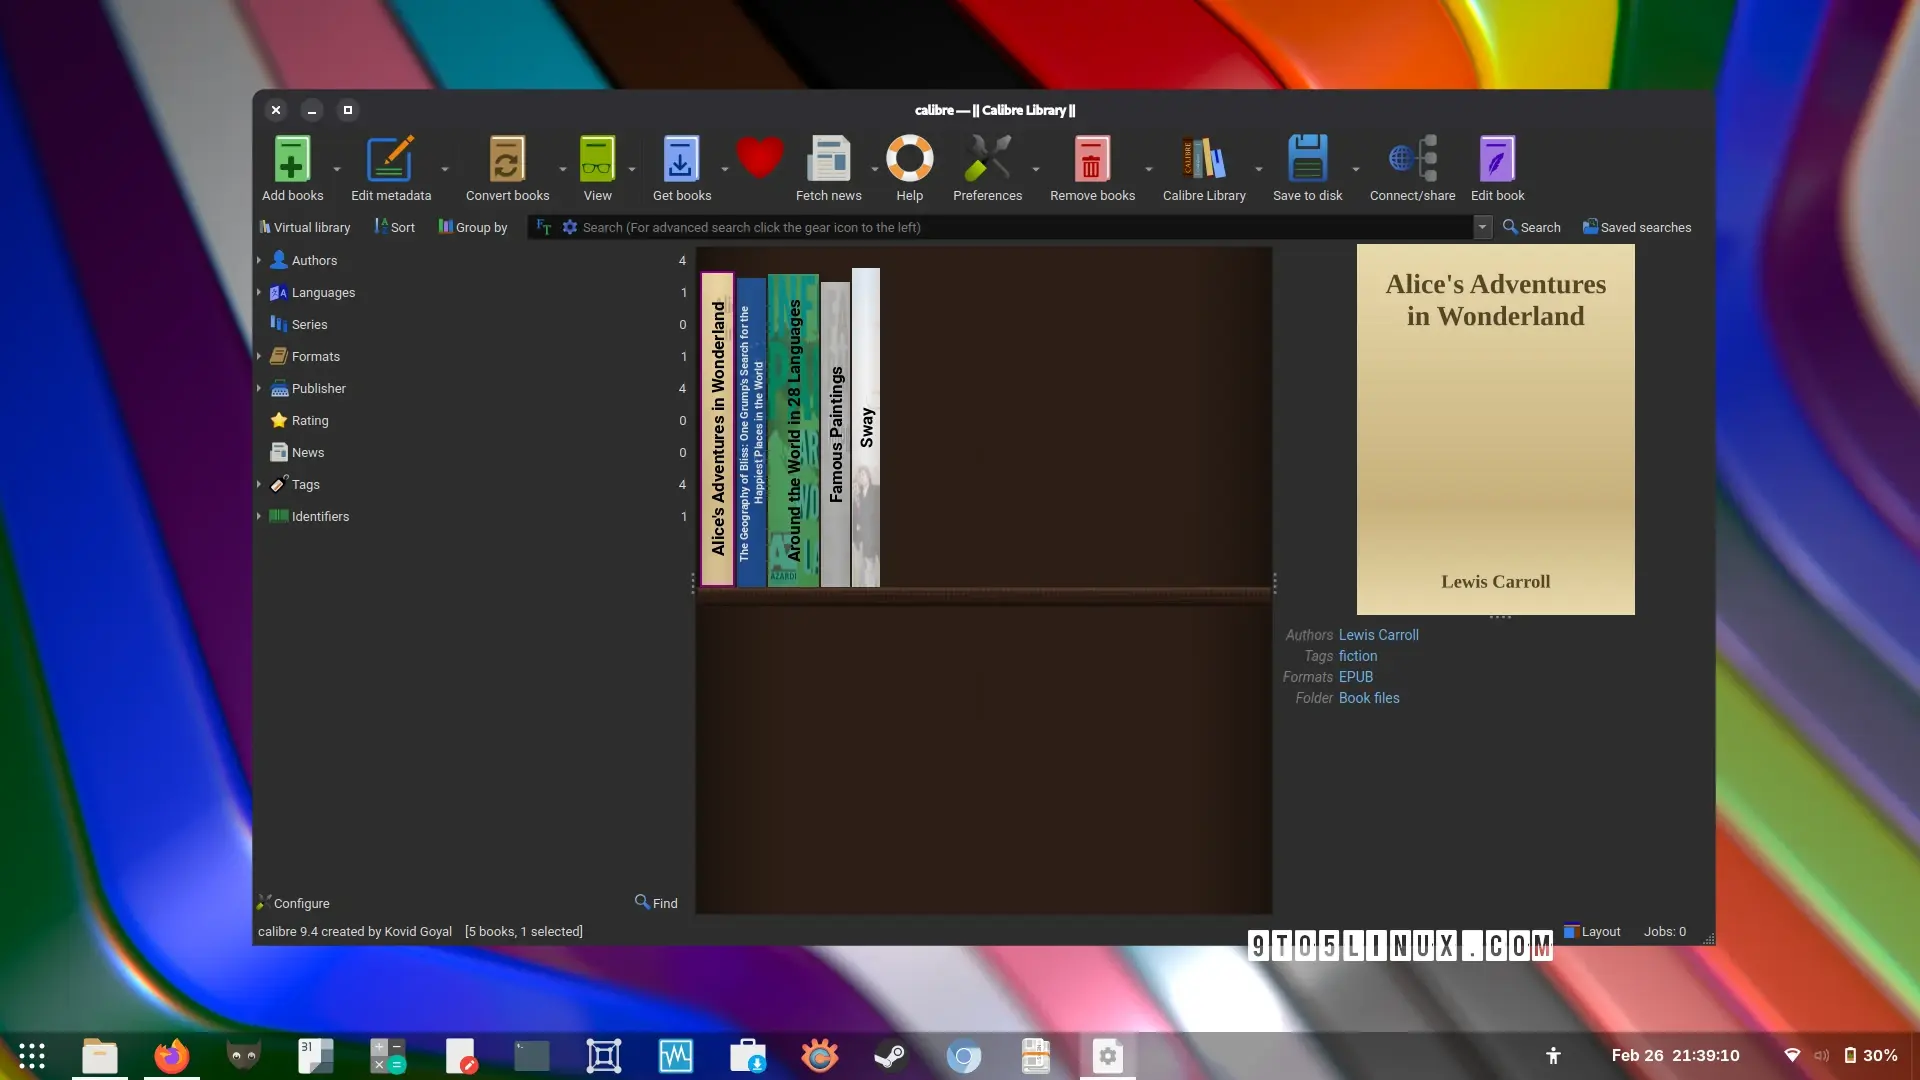Click the Add books icon
Viewport: 1920px width, 1080px height.
(x=292, y=160)
